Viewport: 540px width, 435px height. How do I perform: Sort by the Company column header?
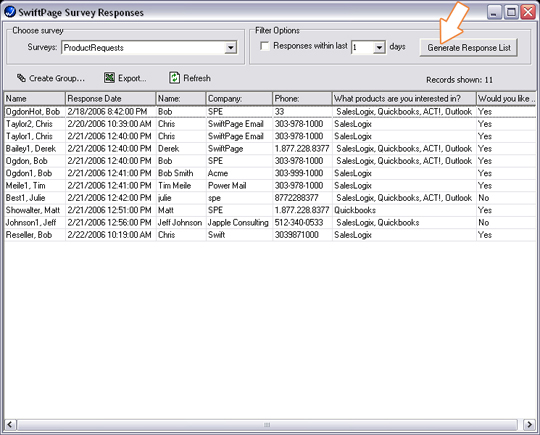coord(239,99)
